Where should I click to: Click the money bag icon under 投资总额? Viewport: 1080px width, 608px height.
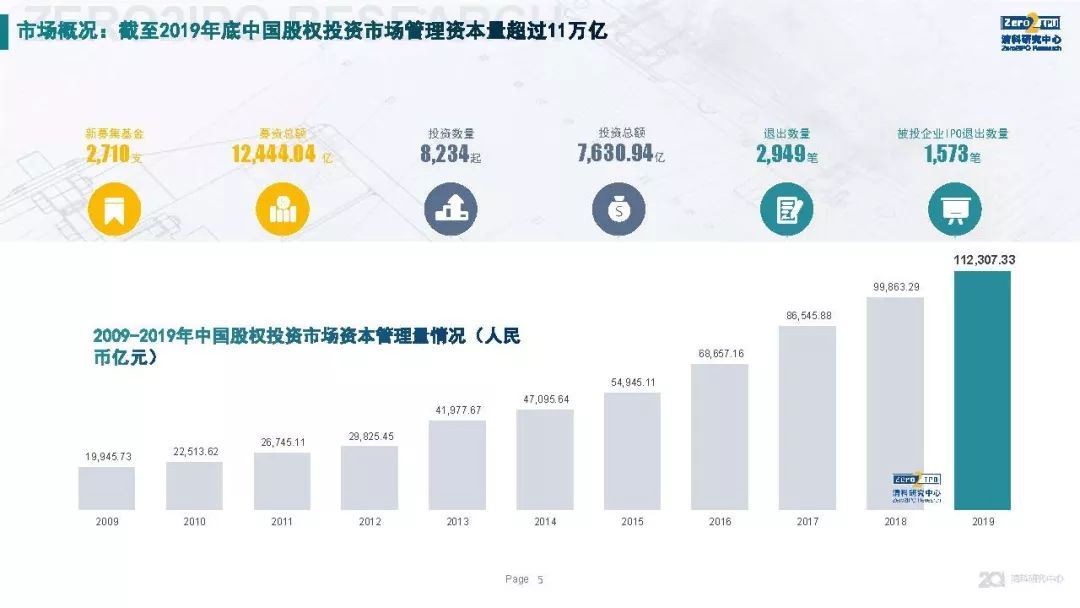(618, 210)
